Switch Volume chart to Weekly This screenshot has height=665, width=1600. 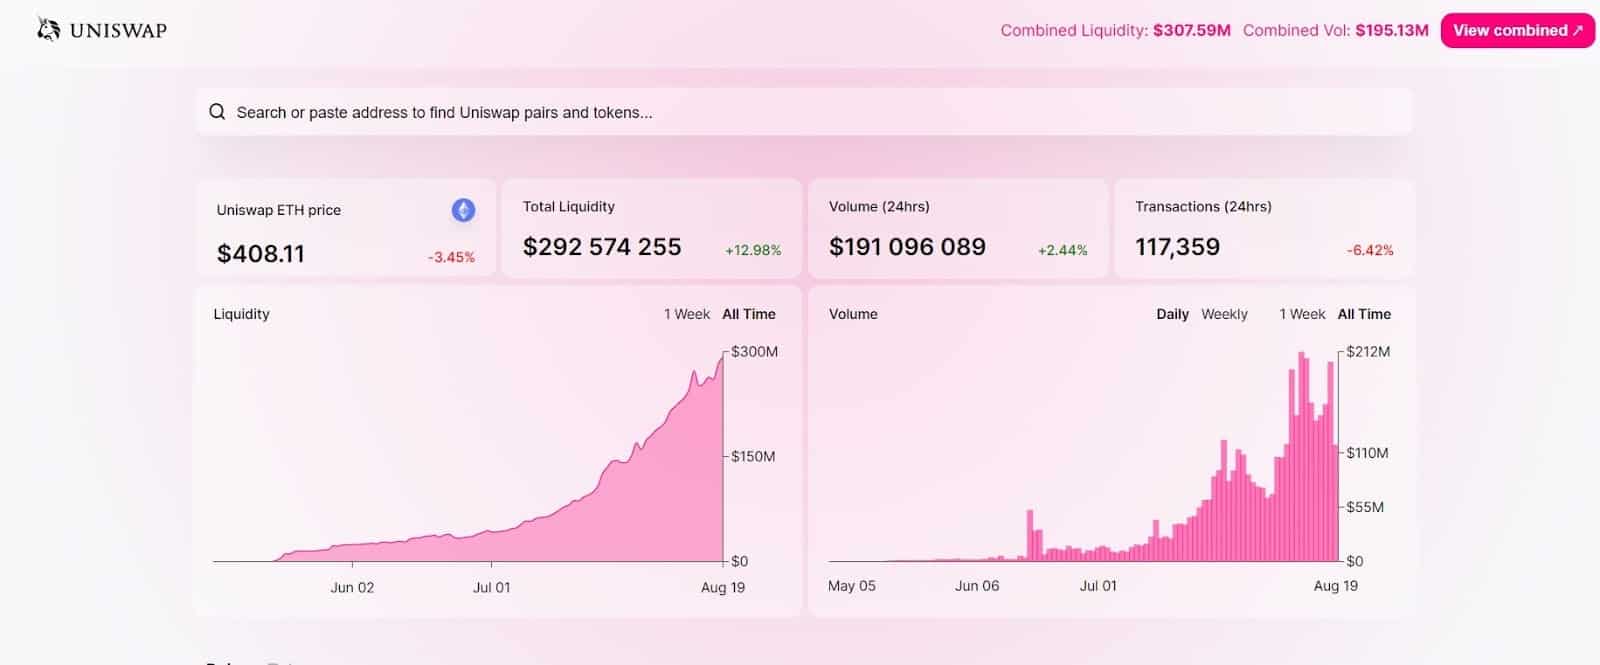tap(1224, 314)
